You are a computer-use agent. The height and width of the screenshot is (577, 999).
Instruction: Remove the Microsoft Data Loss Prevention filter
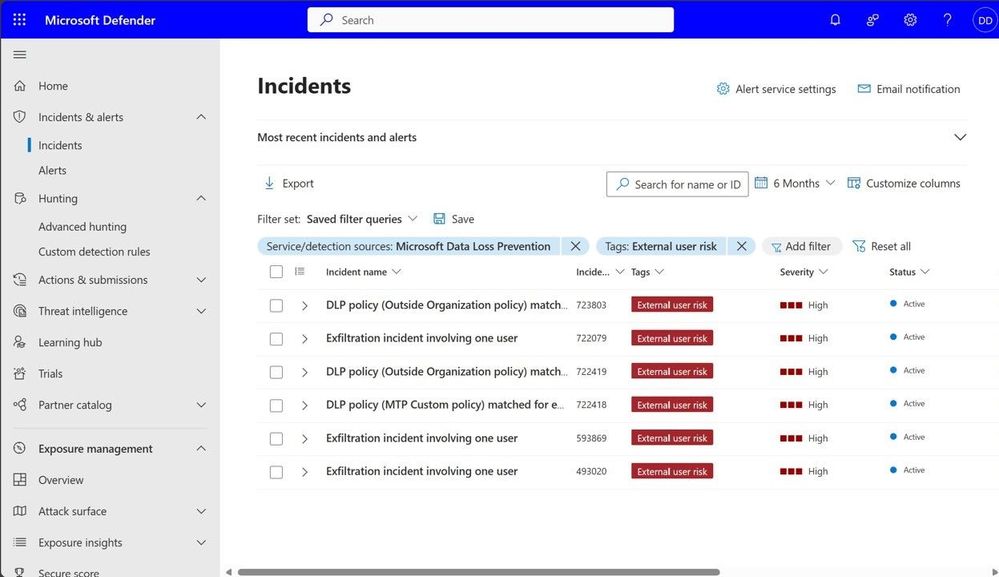click(575, 246)
